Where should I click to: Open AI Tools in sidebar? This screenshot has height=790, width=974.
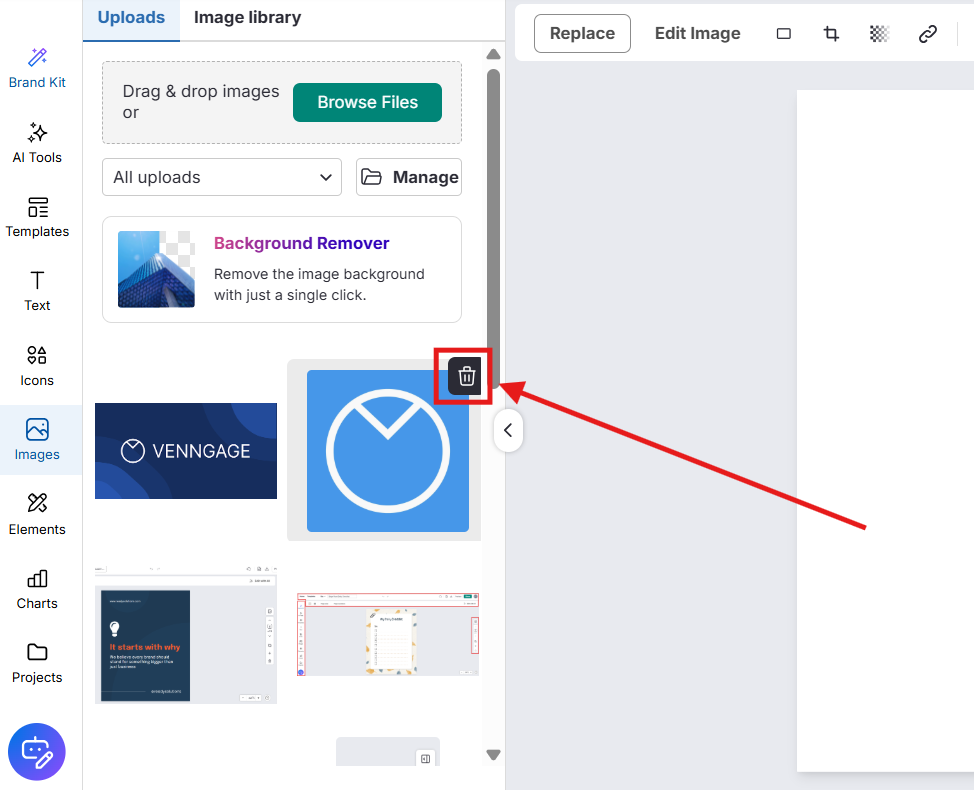point(37,142)
